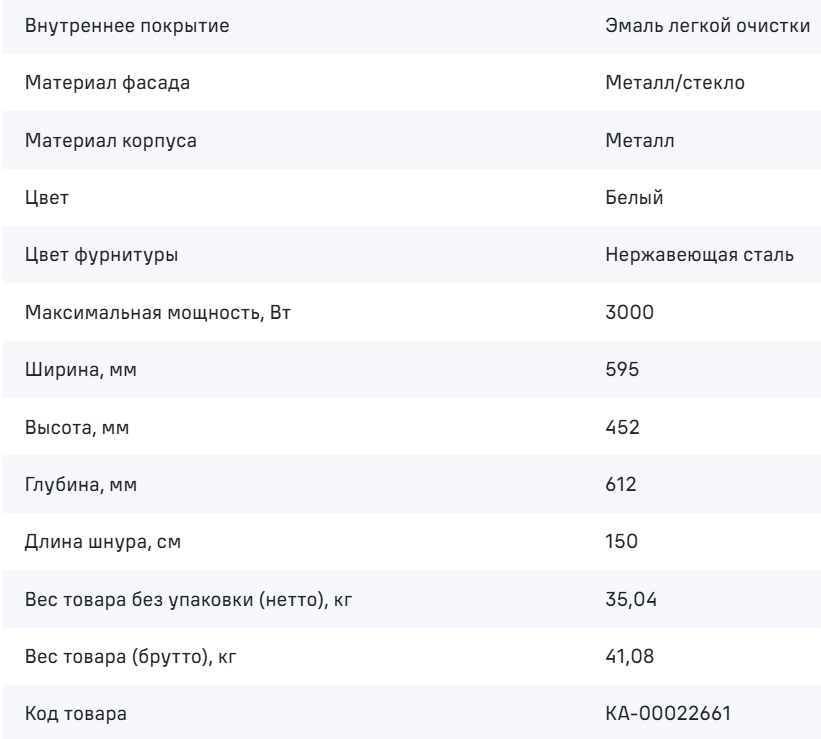Select the 'Белый' color value
This screenshot has height=739, width=821.
click(x=635, y=198)
